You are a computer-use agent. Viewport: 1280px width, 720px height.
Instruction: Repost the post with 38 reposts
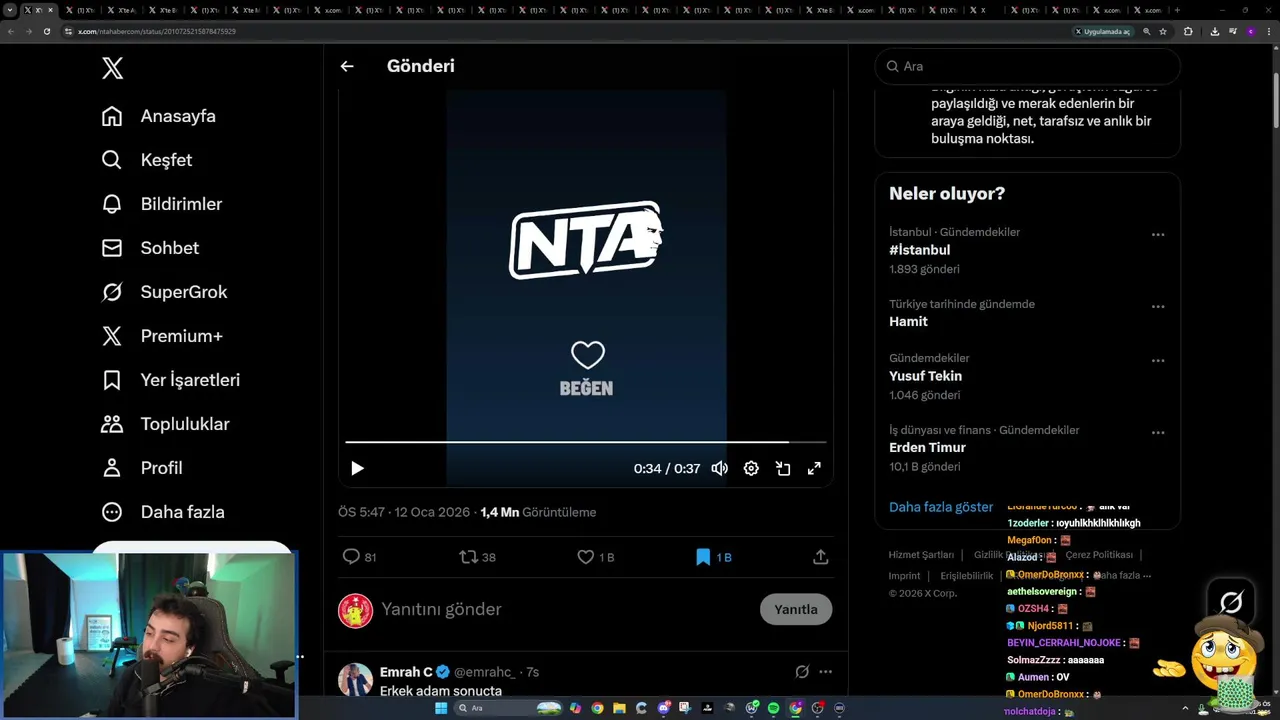pos(477,557)
